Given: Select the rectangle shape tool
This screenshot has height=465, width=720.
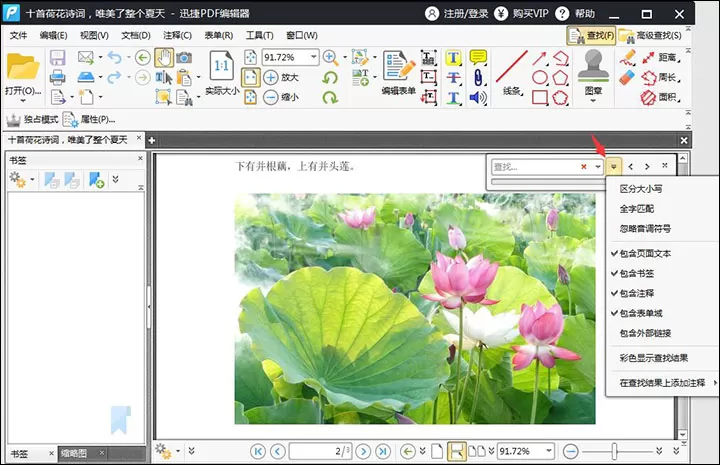Looking at the screenshot, I should [540, 97].
